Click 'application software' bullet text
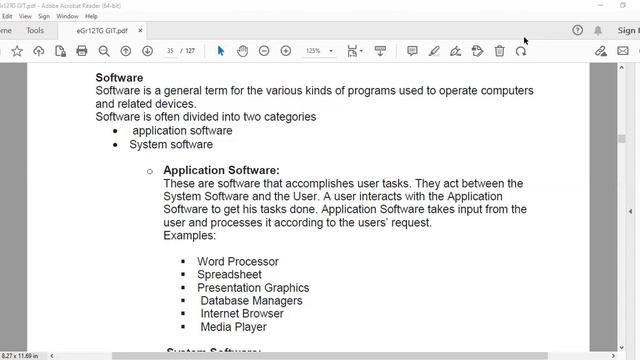Image resolution: width=640 pixels, height=360 pixels. point(182,131)
